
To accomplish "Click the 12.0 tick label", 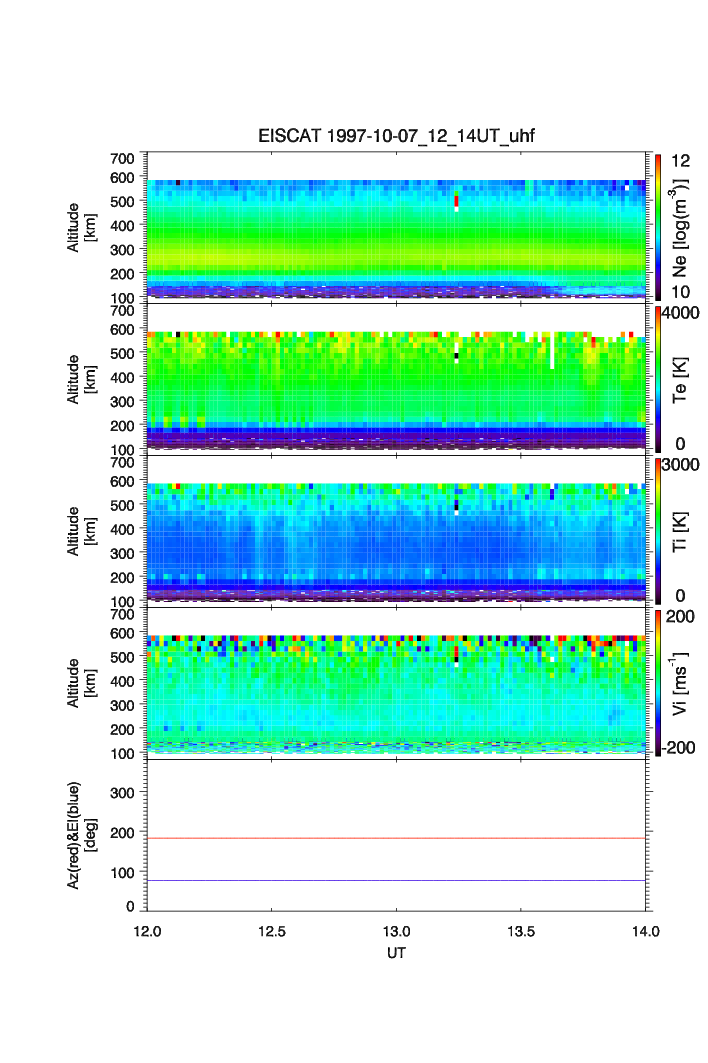I will pos(147,931).
